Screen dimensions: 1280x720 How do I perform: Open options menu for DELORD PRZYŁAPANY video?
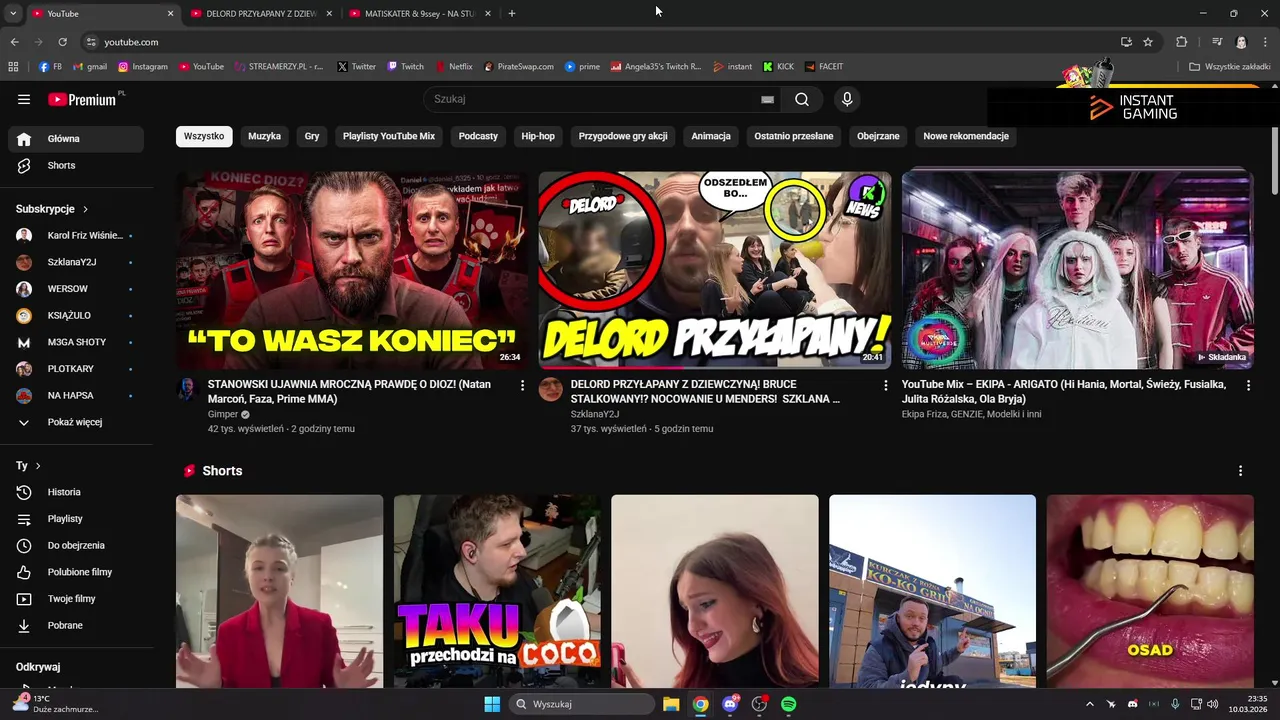coord(885,385)
